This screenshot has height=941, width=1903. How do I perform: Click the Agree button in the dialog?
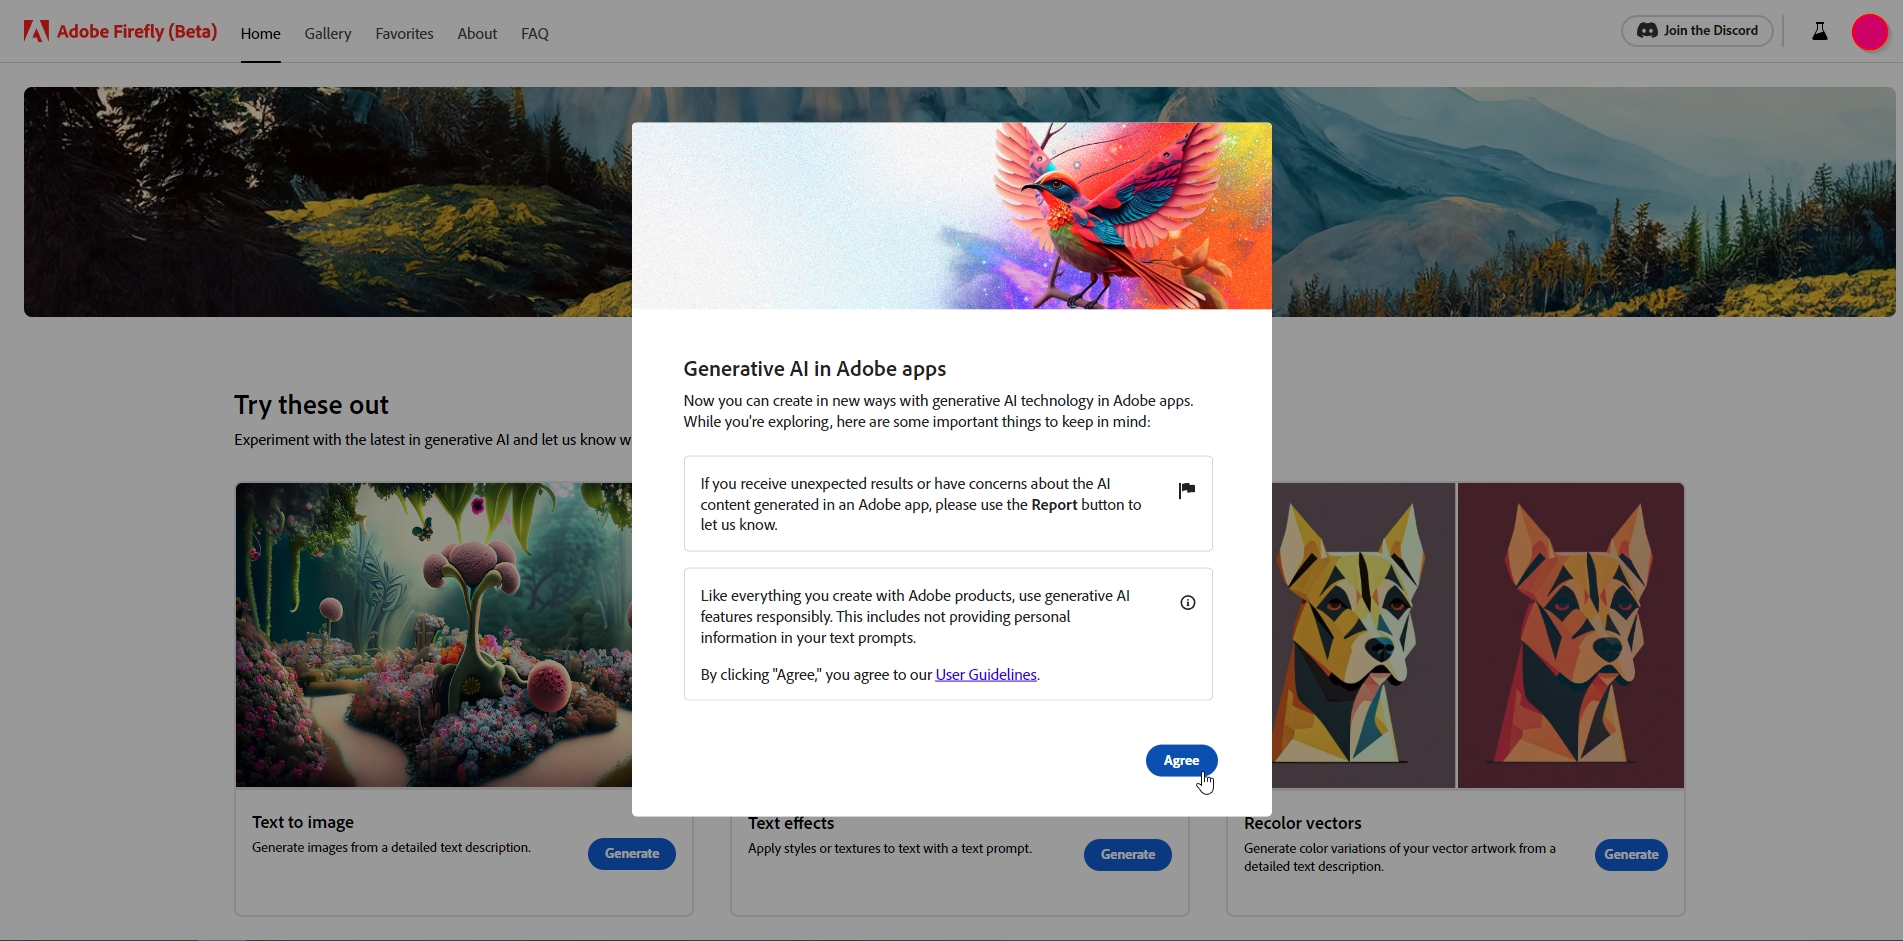pos(1181,760)
